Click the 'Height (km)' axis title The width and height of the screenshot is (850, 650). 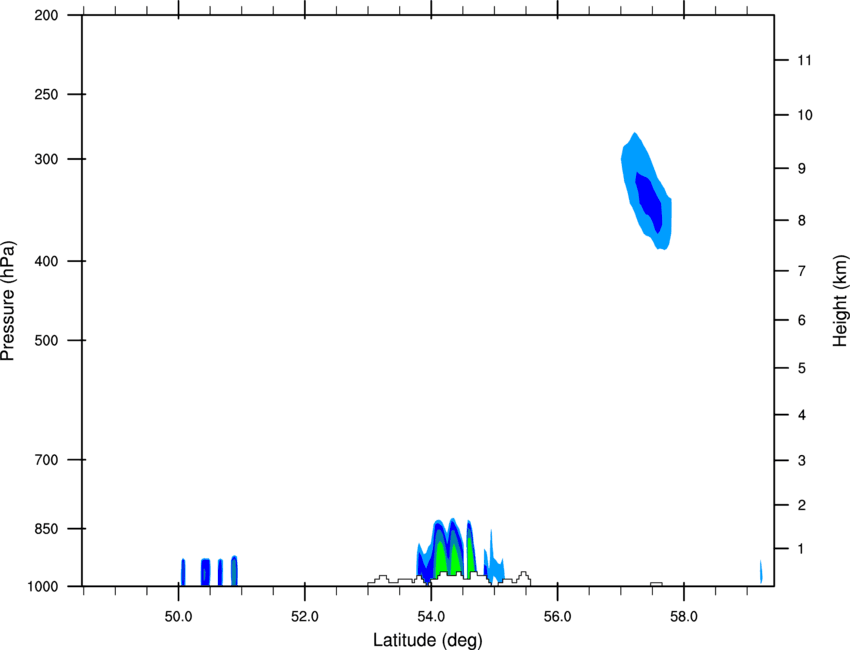click(x=840, y=301)
